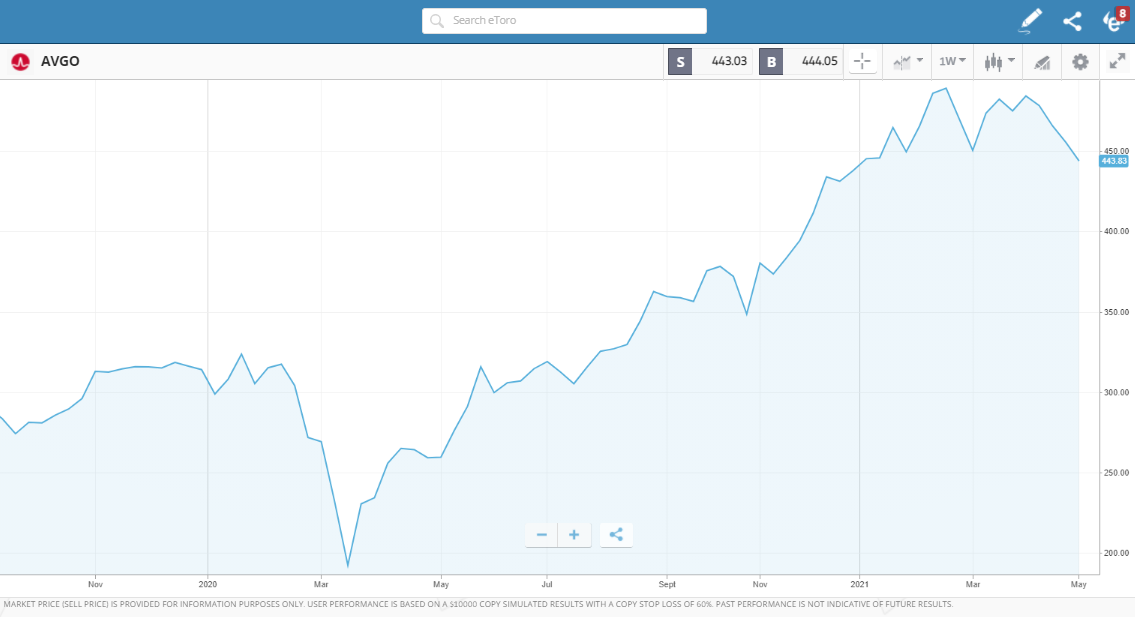Click the drawing tools marker icon
This screenshot has height=617, width=1135.
[1041, 61]
